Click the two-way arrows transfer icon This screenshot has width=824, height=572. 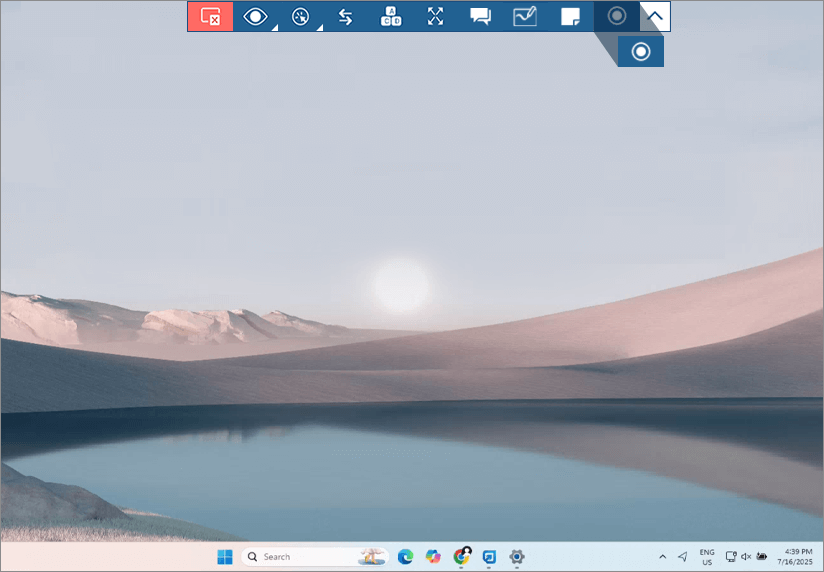point(346,16)
